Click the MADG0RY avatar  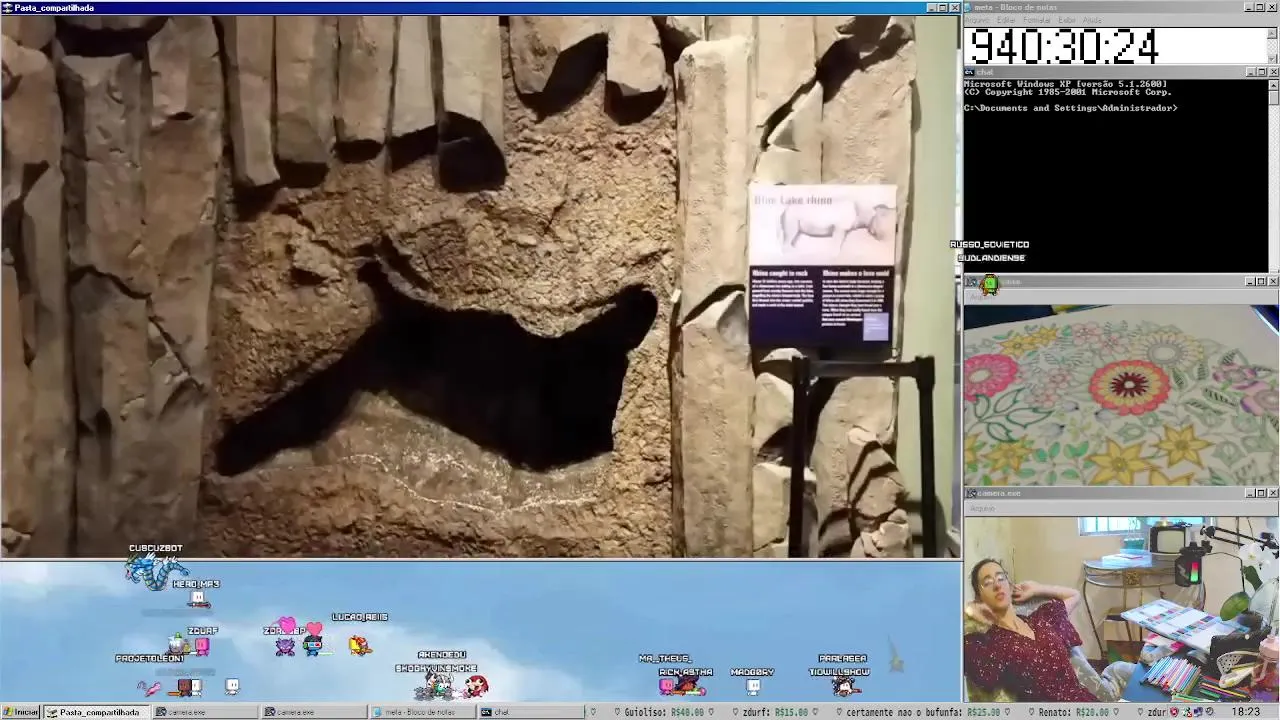[753, 686]
